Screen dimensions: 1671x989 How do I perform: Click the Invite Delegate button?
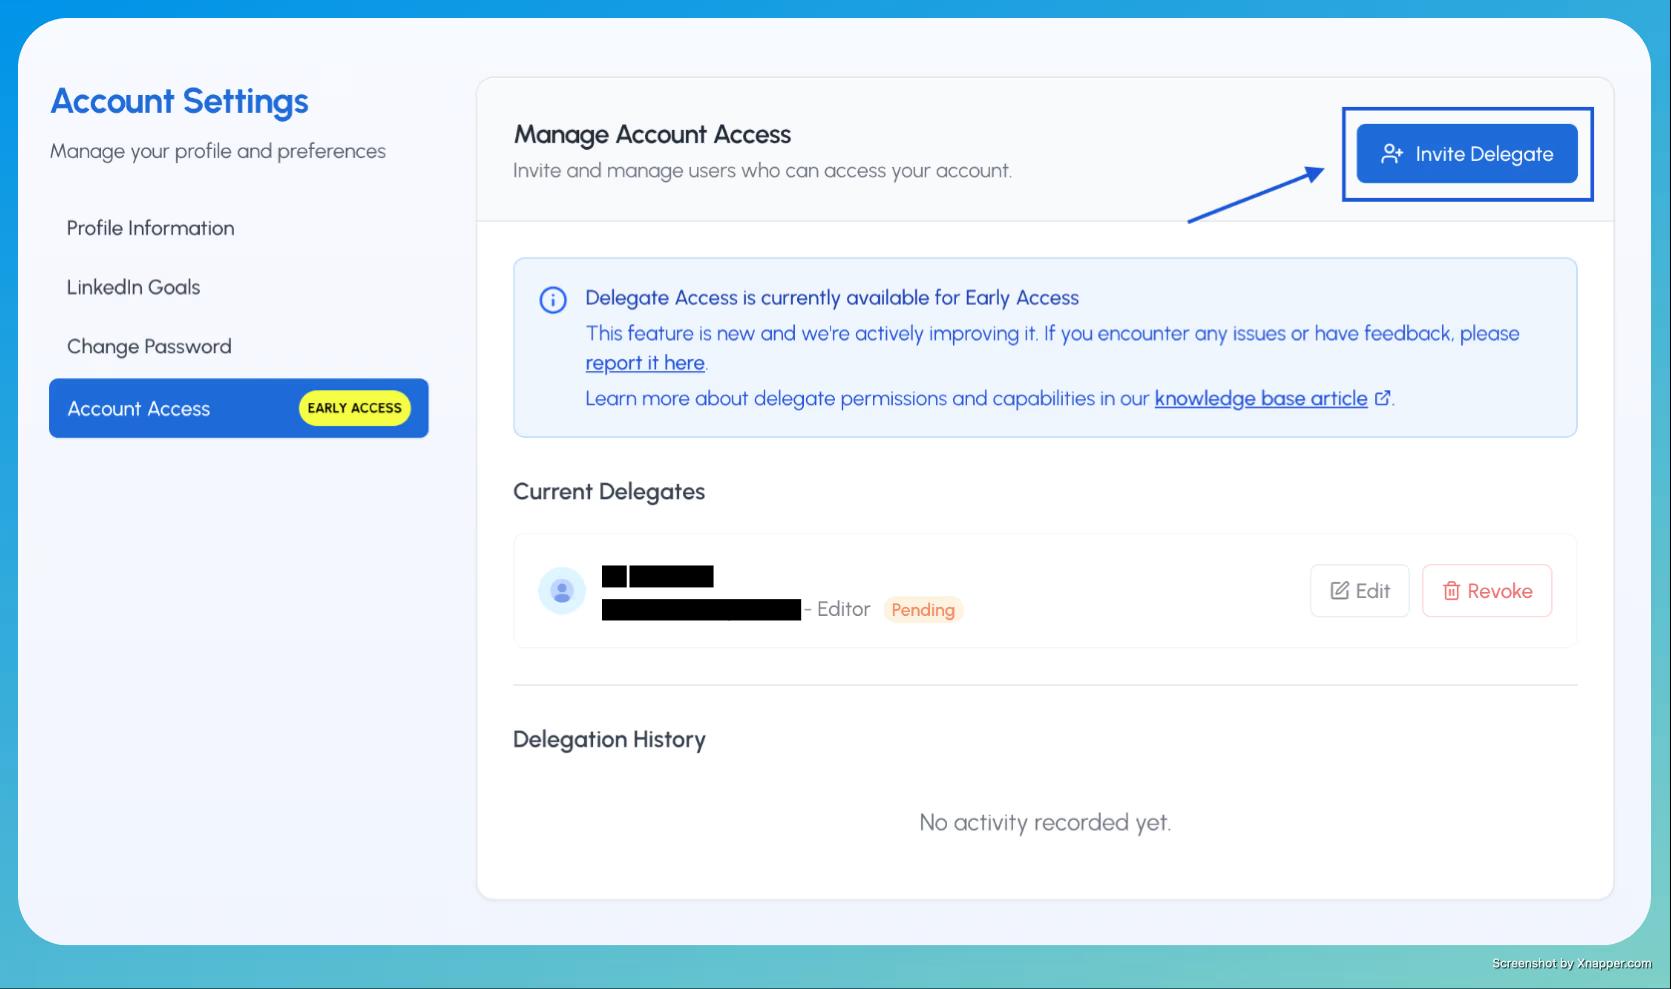coord(1466,154)
